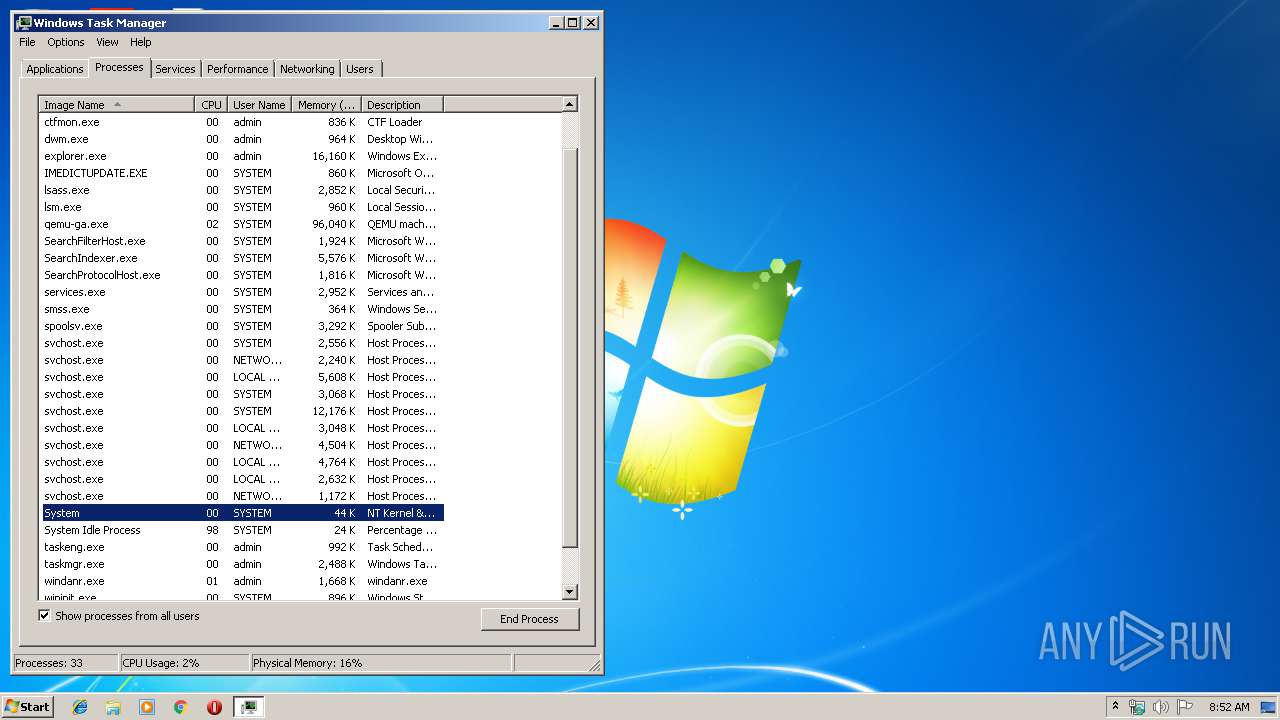This screenshot has width=1280, height=720.
Task: Sort by the User Name column header
Action: [259, 105]
